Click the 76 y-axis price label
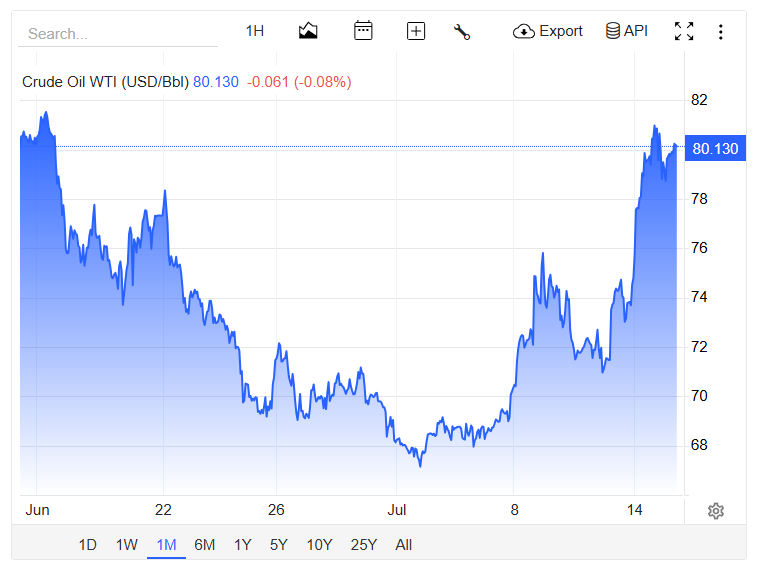 point(699,248)
